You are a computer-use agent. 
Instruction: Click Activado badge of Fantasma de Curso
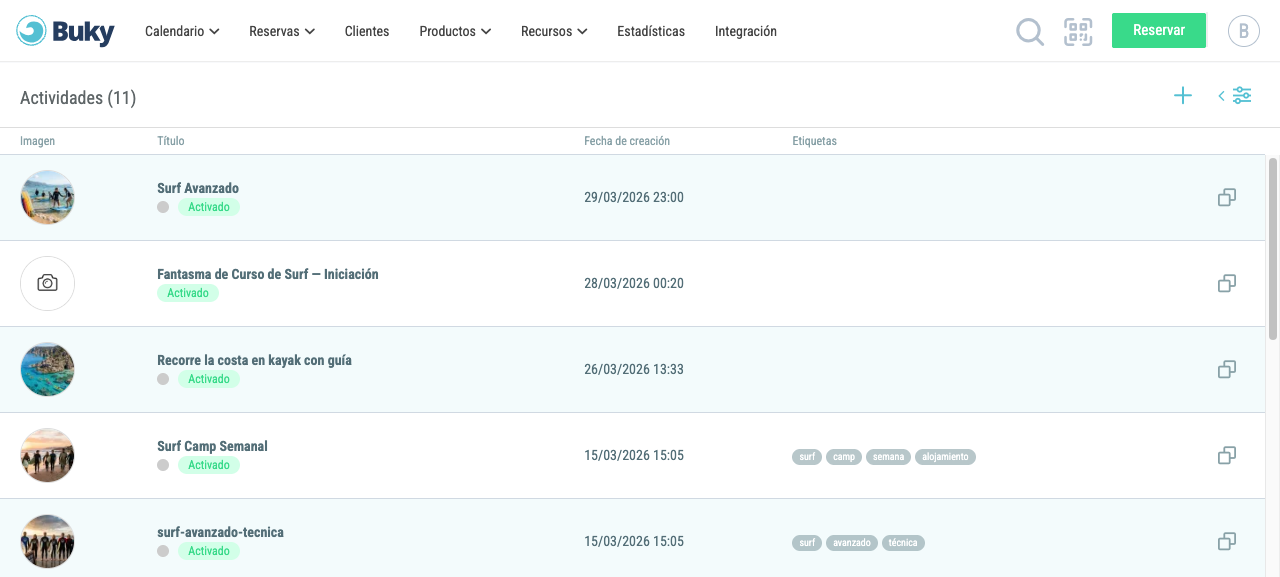point(188,293)
